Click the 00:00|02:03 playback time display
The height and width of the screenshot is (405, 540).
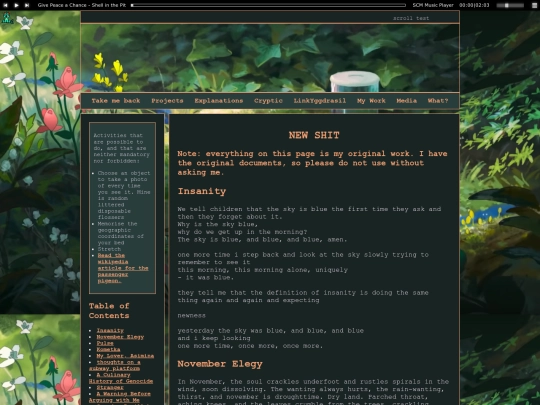pyautogui.click(x=474, y=5)
